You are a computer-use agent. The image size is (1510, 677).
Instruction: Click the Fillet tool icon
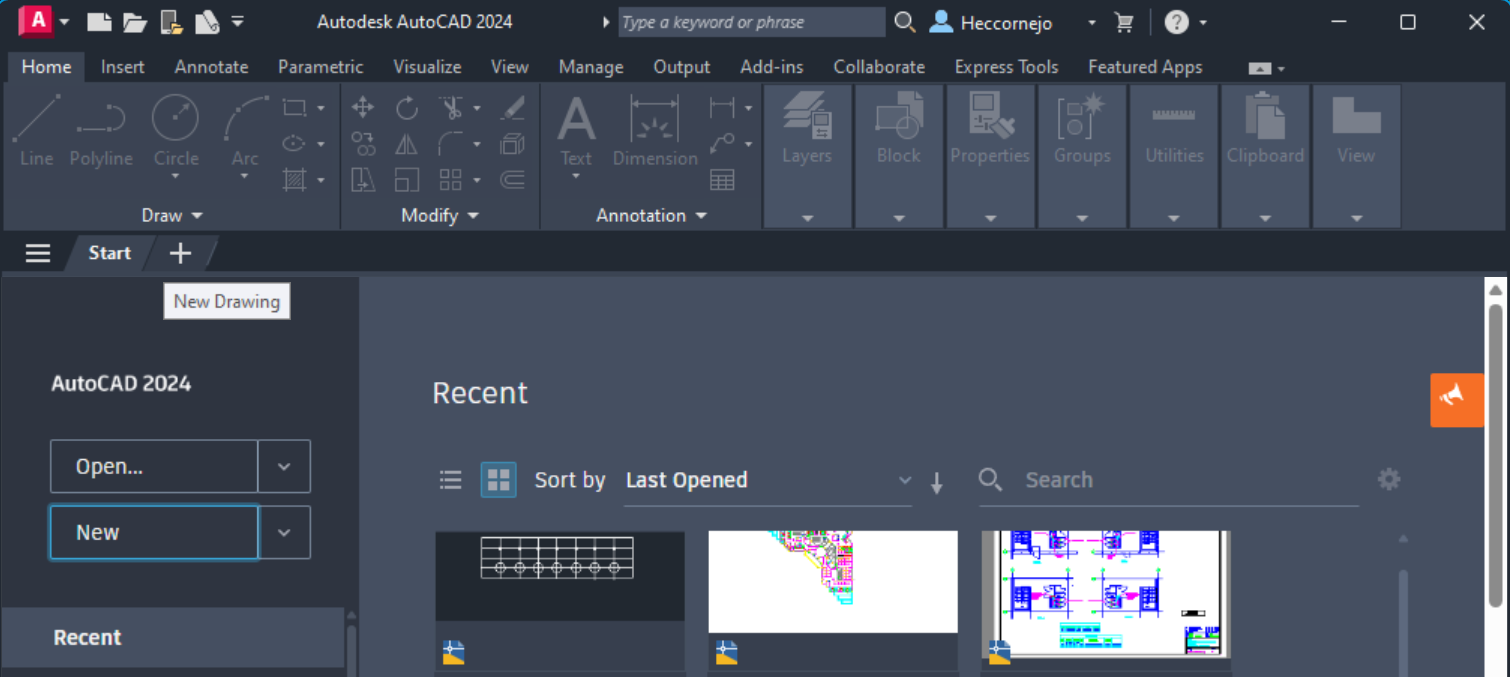[x=451, y=144]
